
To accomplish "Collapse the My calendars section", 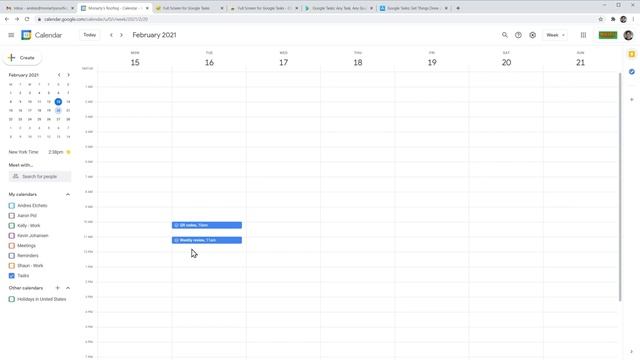I will pyautogui.click(x=68, y=194).
